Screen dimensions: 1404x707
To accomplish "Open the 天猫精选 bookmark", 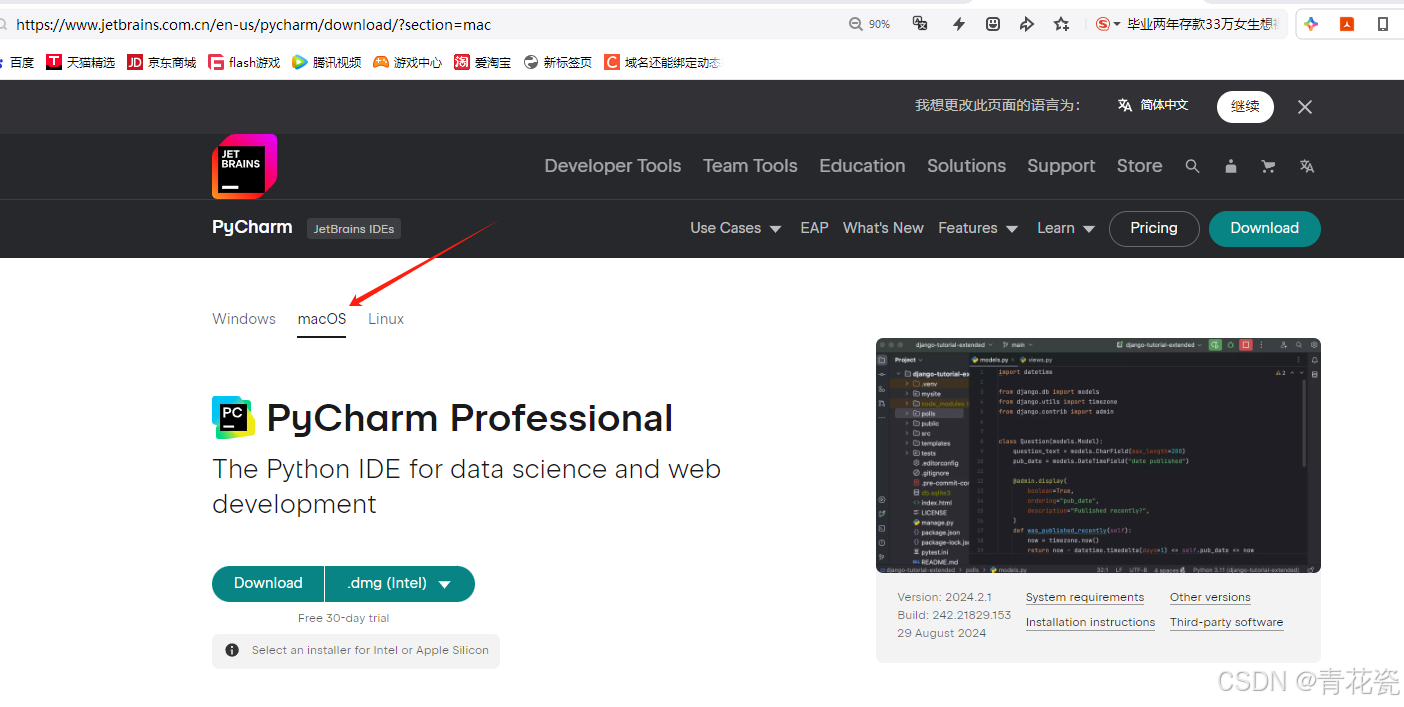I will point(80,62).
